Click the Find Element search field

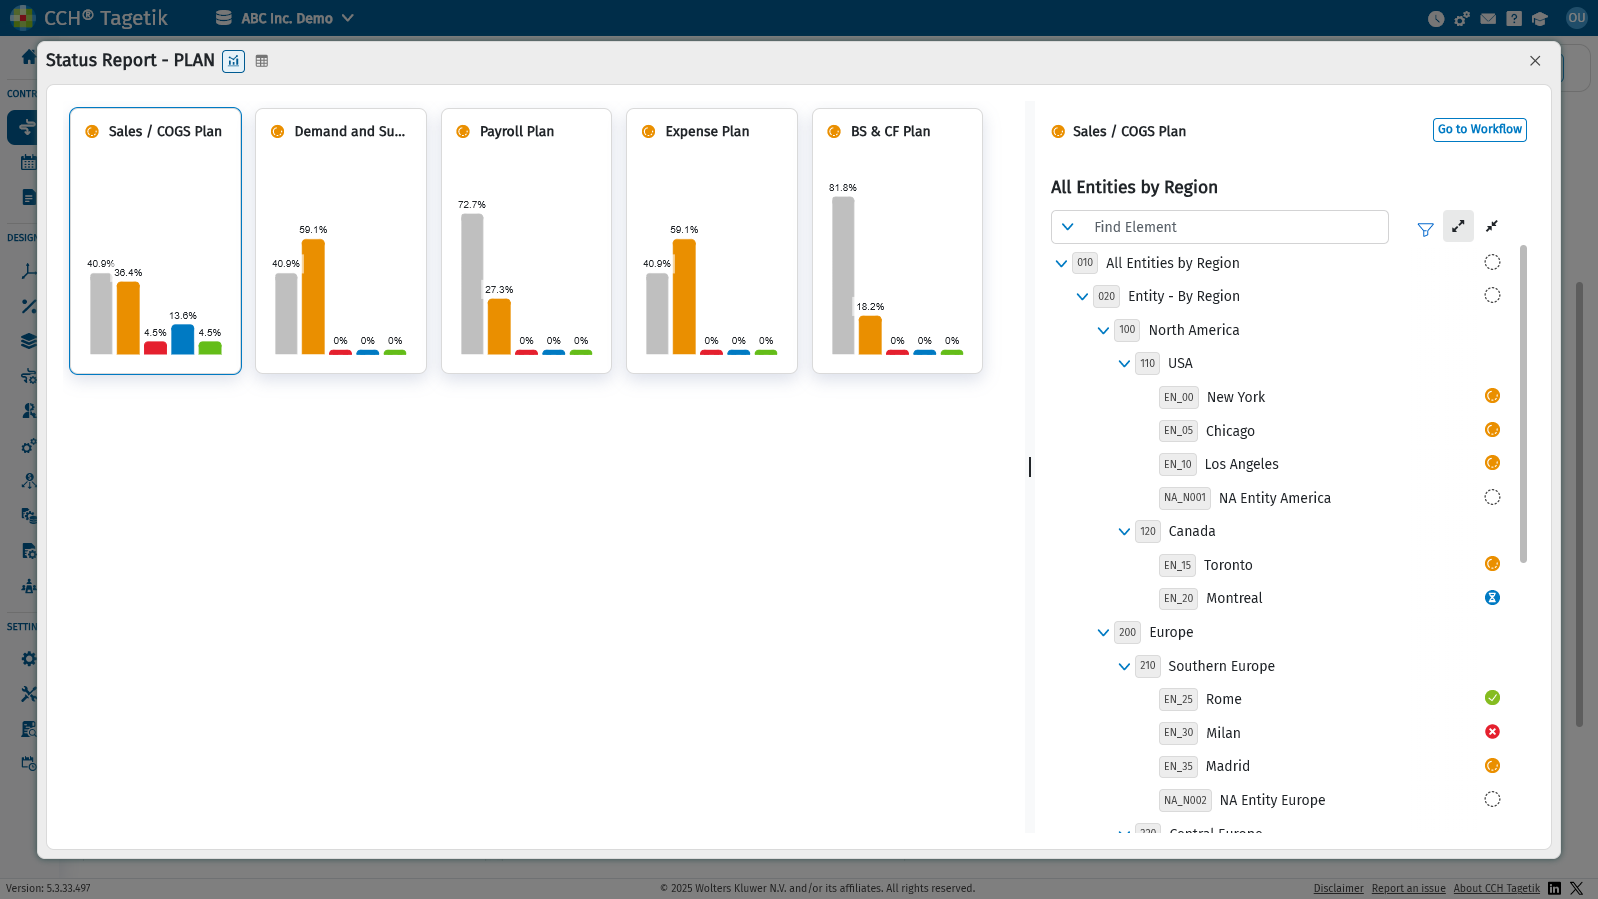tap(1220, 227)
